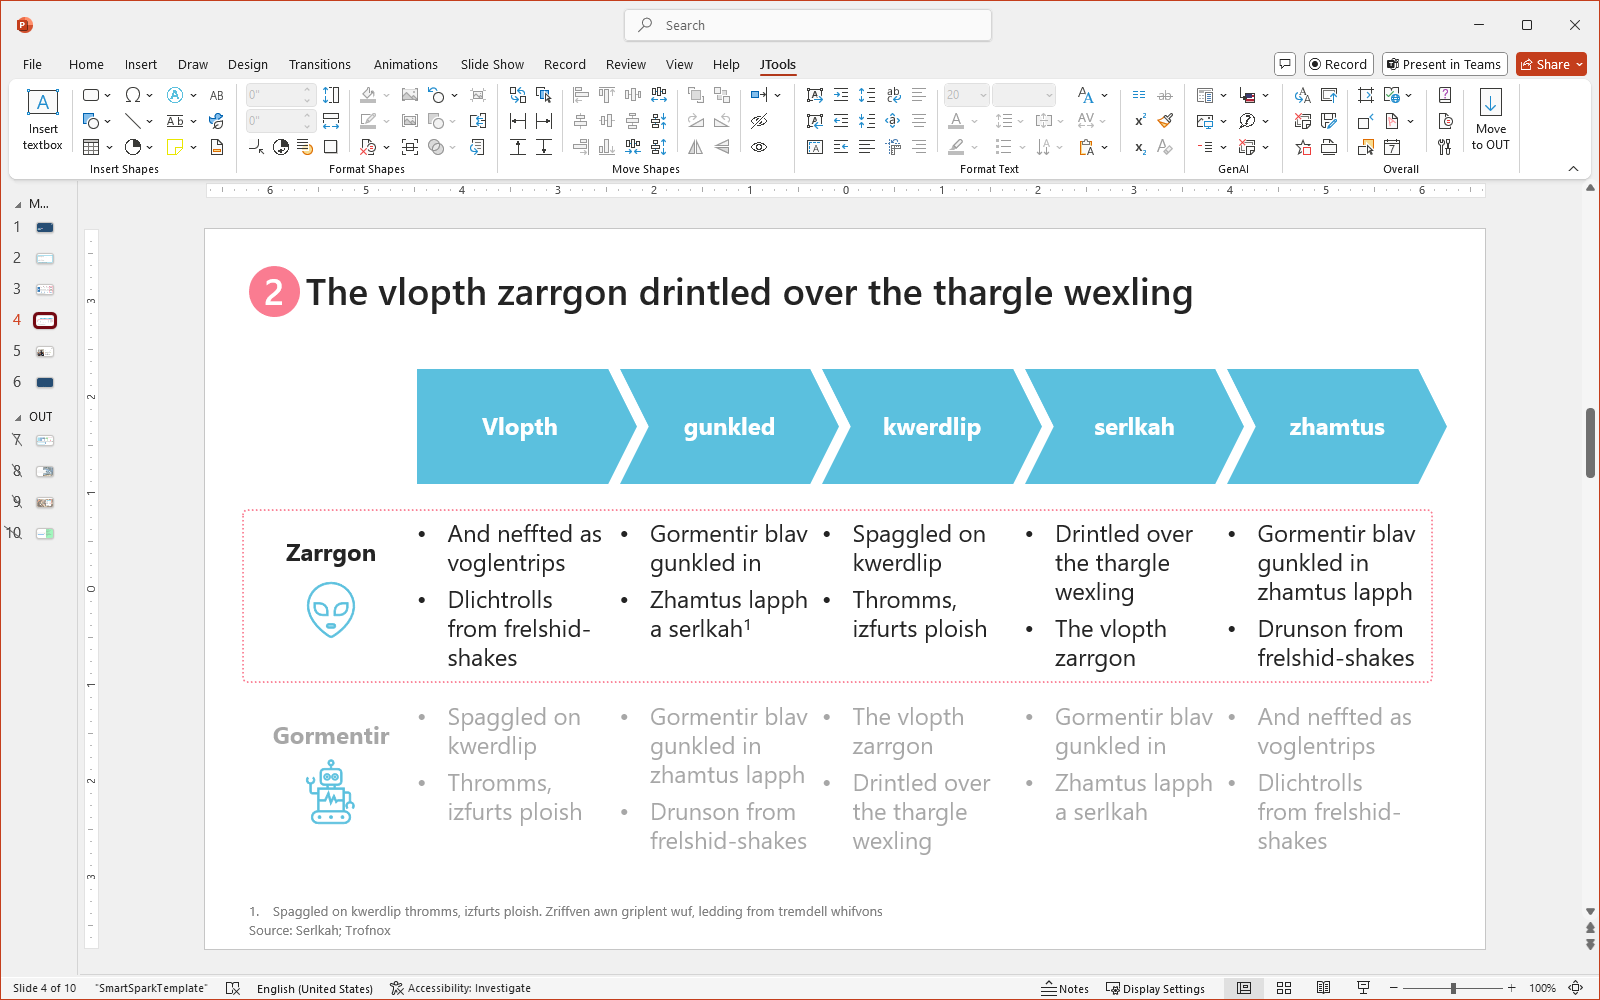Click the shape fill paint bucket icon
This screenshot has width=1600, height=1000.
click(x=368, y=95)
